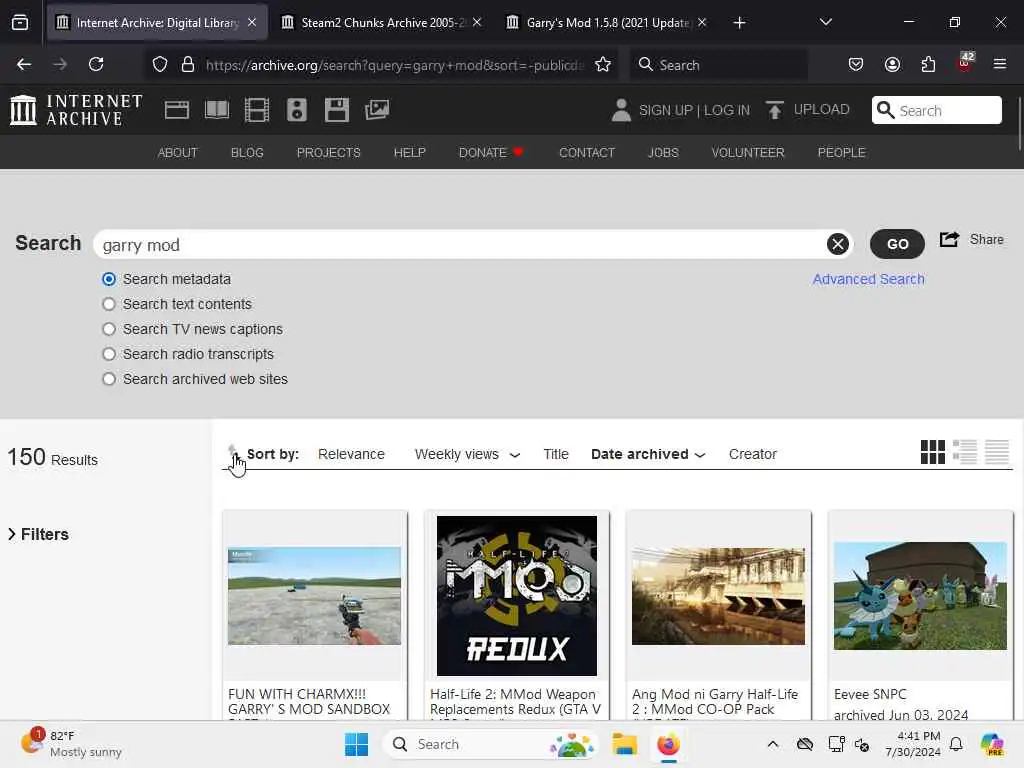Open the HELP nav item
The height and width of the screenshot is (768, 1024).
[x=409, y=153]
